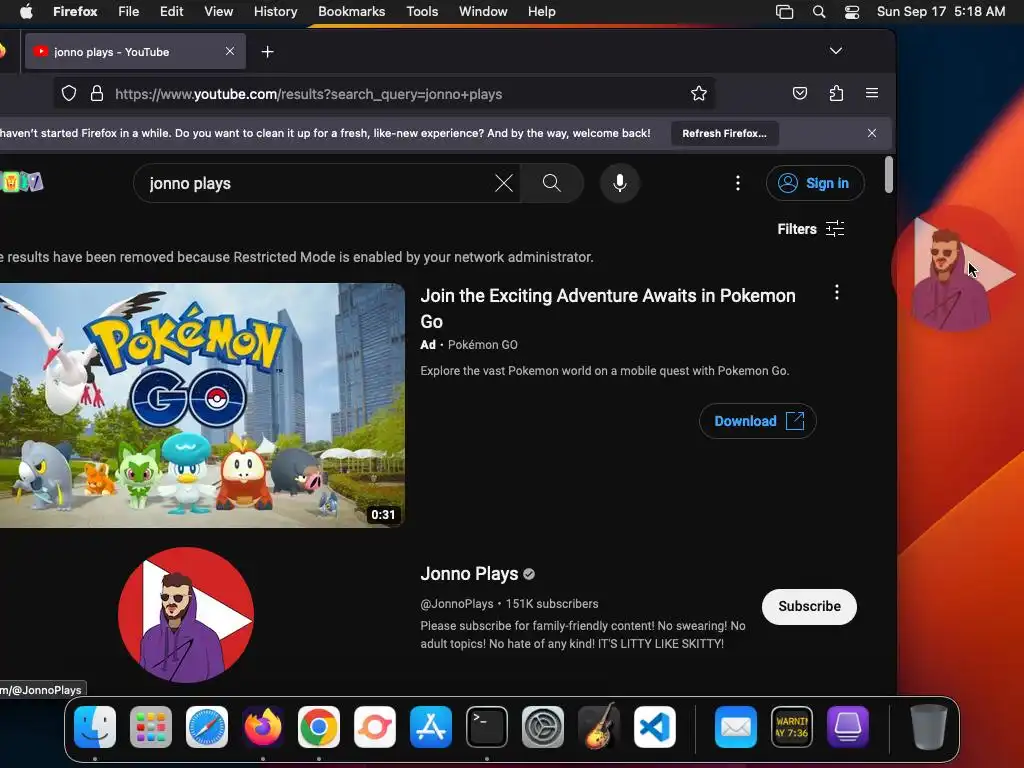The width and height of the screenshot is (1024, 768).
Task: Open the Firefox application menu
Action: pos(75,12)
